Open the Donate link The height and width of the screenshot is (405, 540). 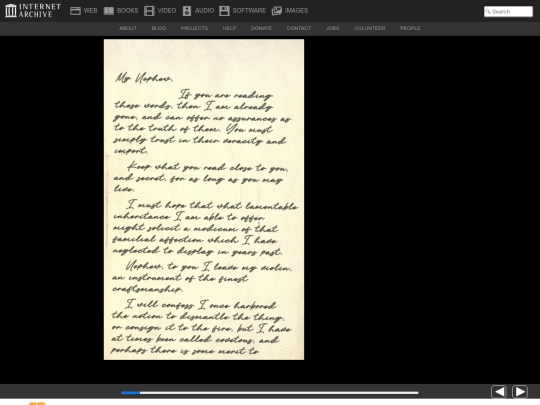click(261, 28)
